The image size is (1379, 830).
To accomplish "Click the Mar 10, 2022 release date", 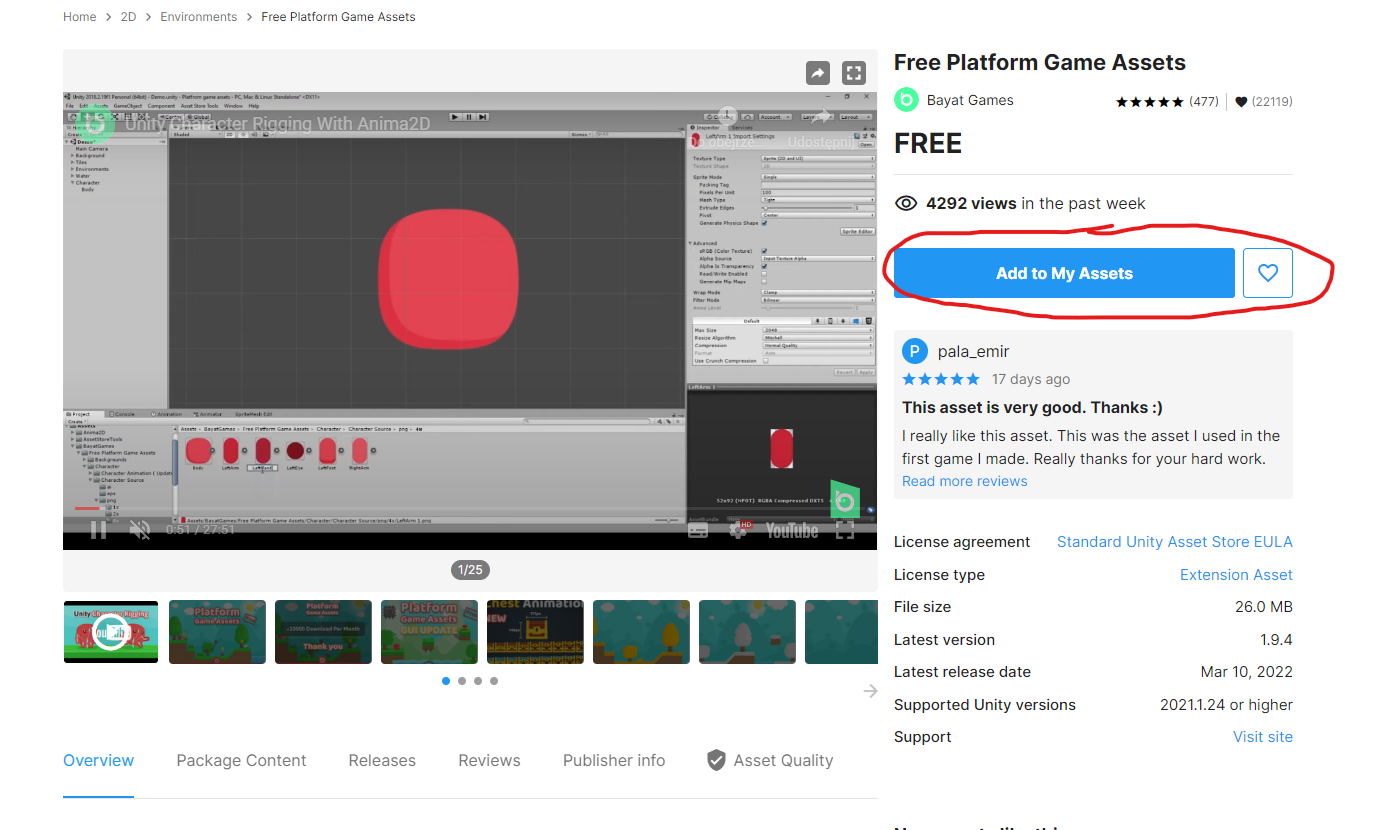I will click(x=1247, y=672).
